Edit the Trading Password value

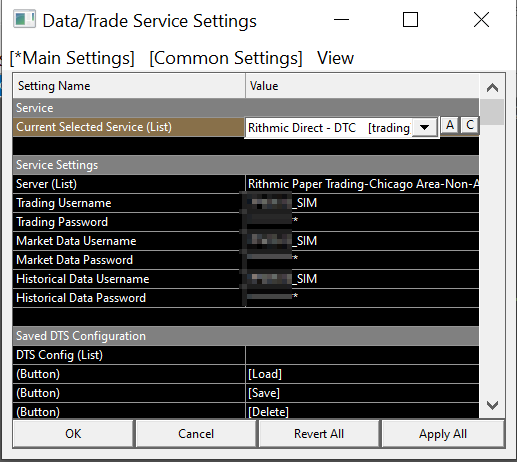(362, 222)
